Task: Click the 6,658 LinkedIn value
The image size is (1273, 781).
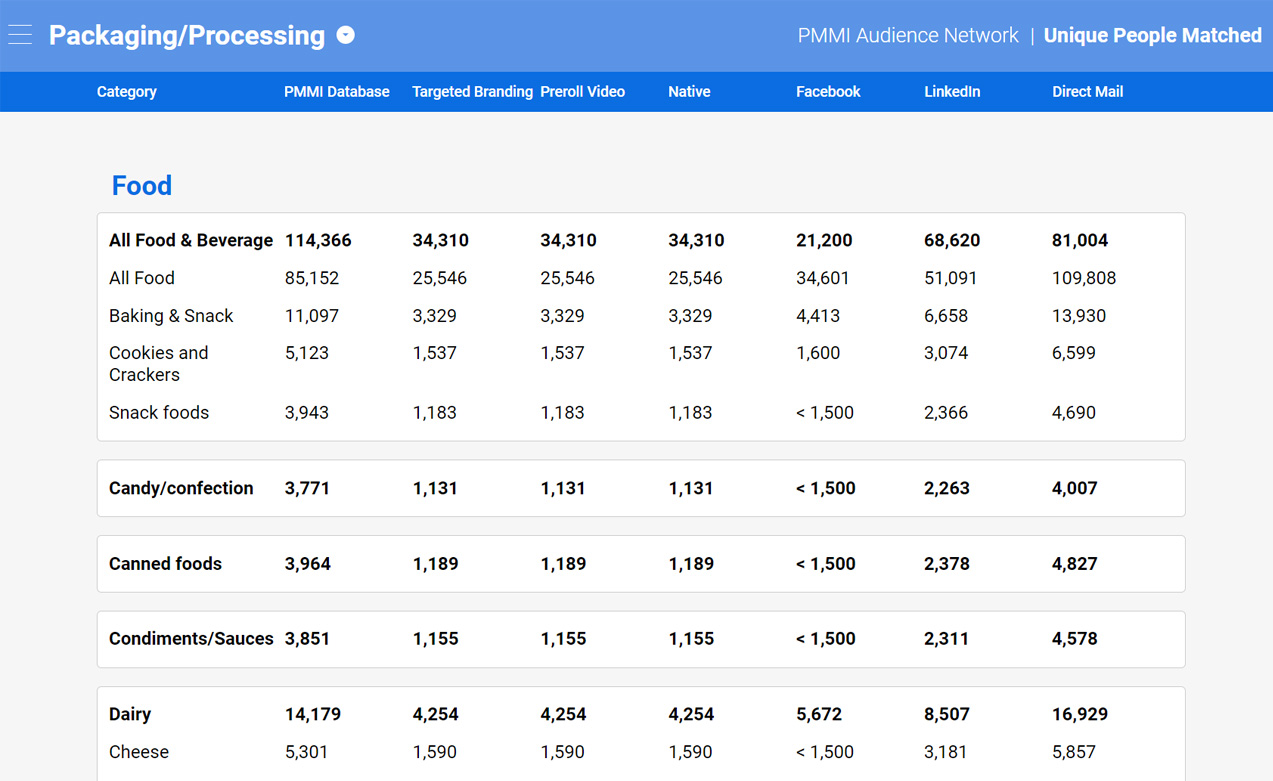Action: click(x=946, y=316)
